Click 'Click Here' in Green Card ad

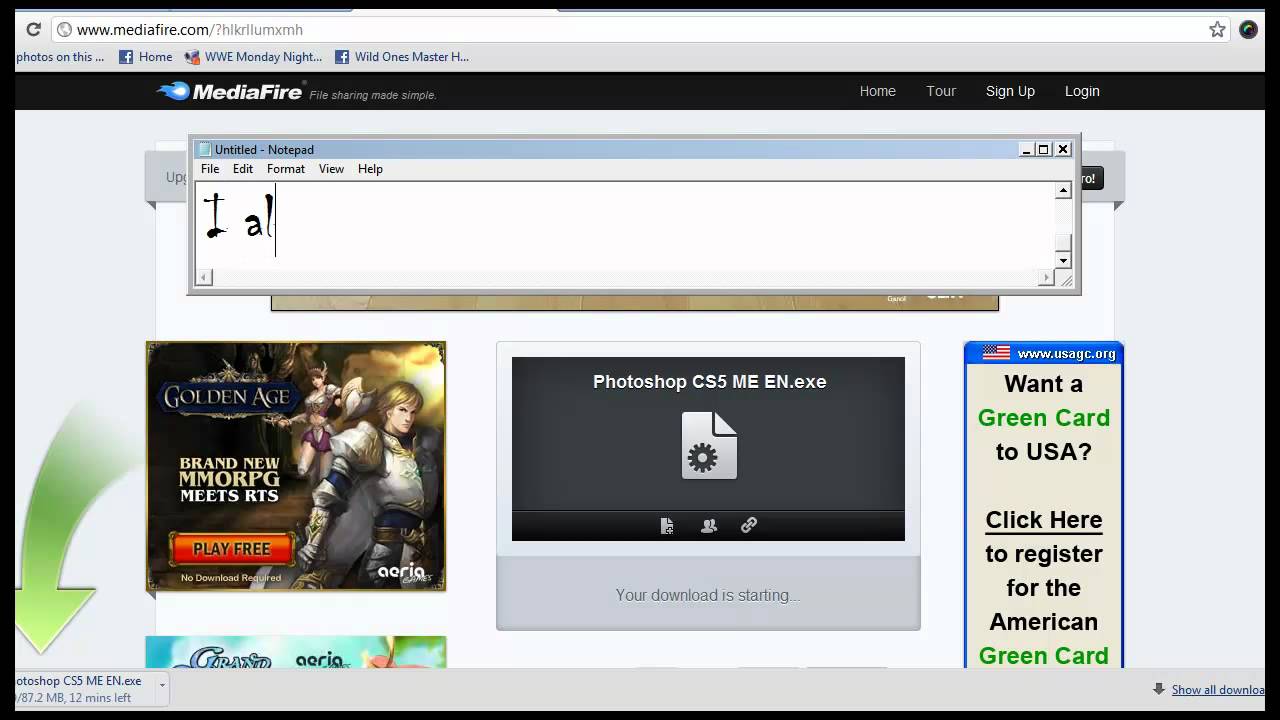(1044, 520)
